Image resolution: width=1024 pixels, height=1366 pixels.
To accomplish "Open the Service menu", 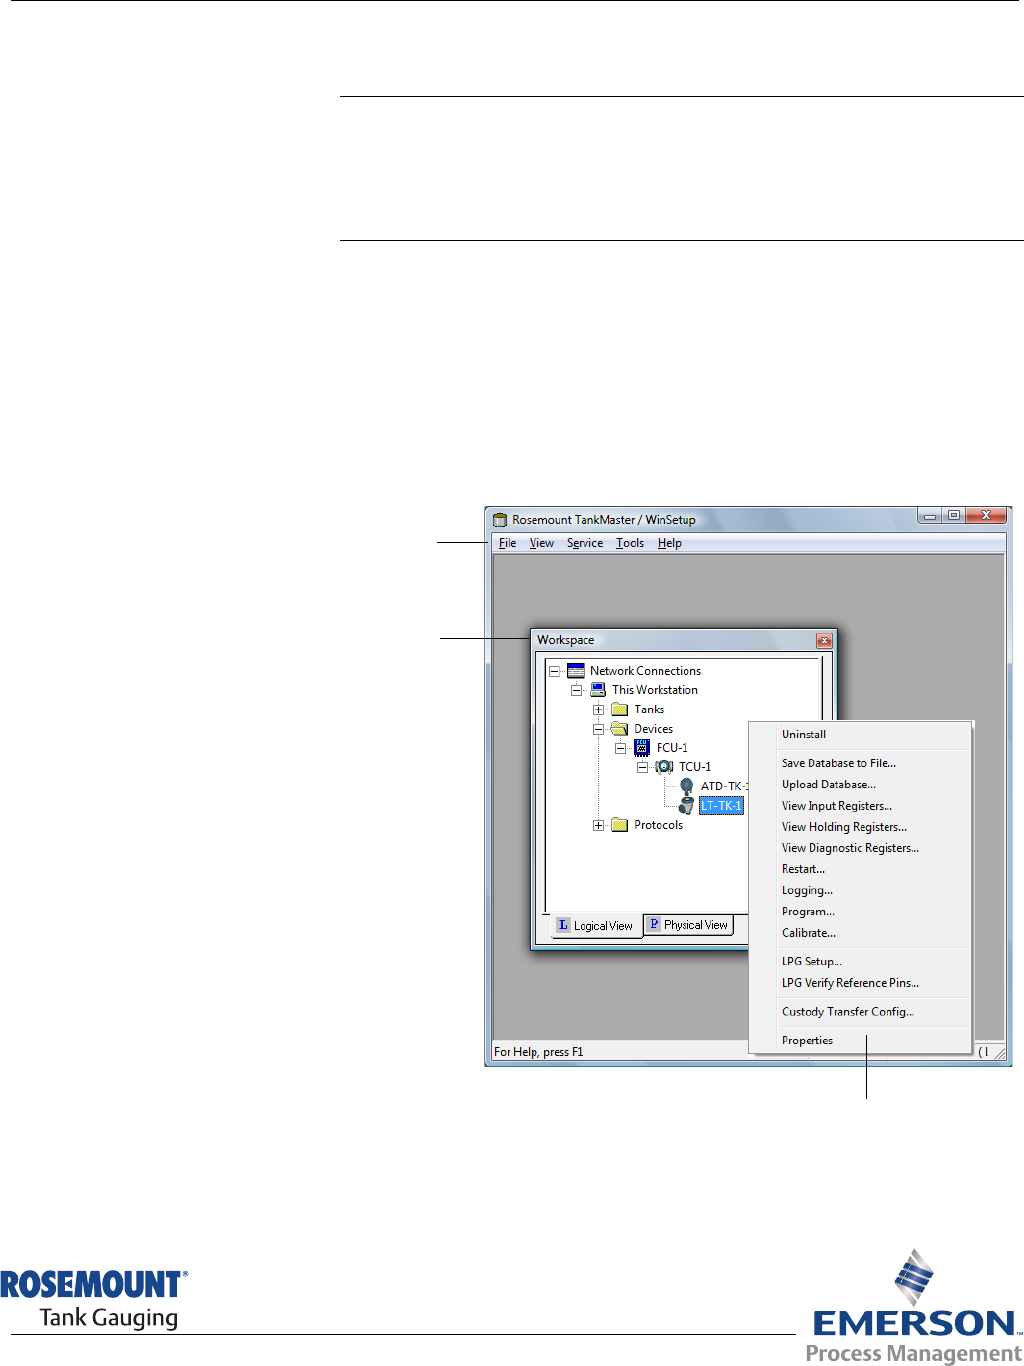I will pyautogui.click(x=585, y=543).
